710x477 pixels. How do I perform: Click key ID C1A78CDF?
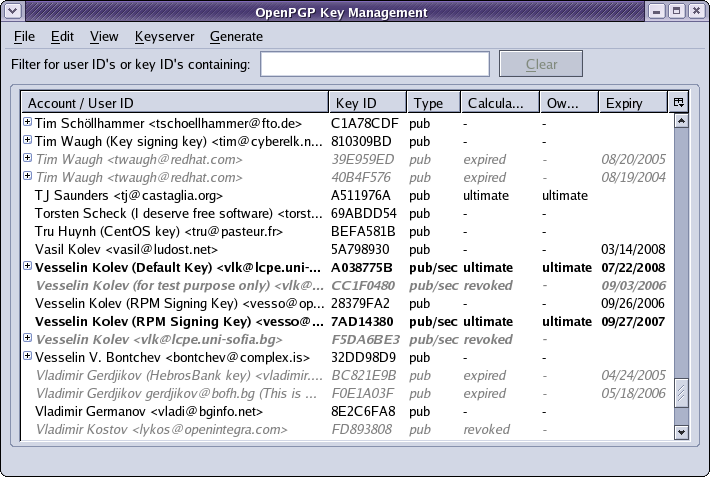tap(365, 124)
